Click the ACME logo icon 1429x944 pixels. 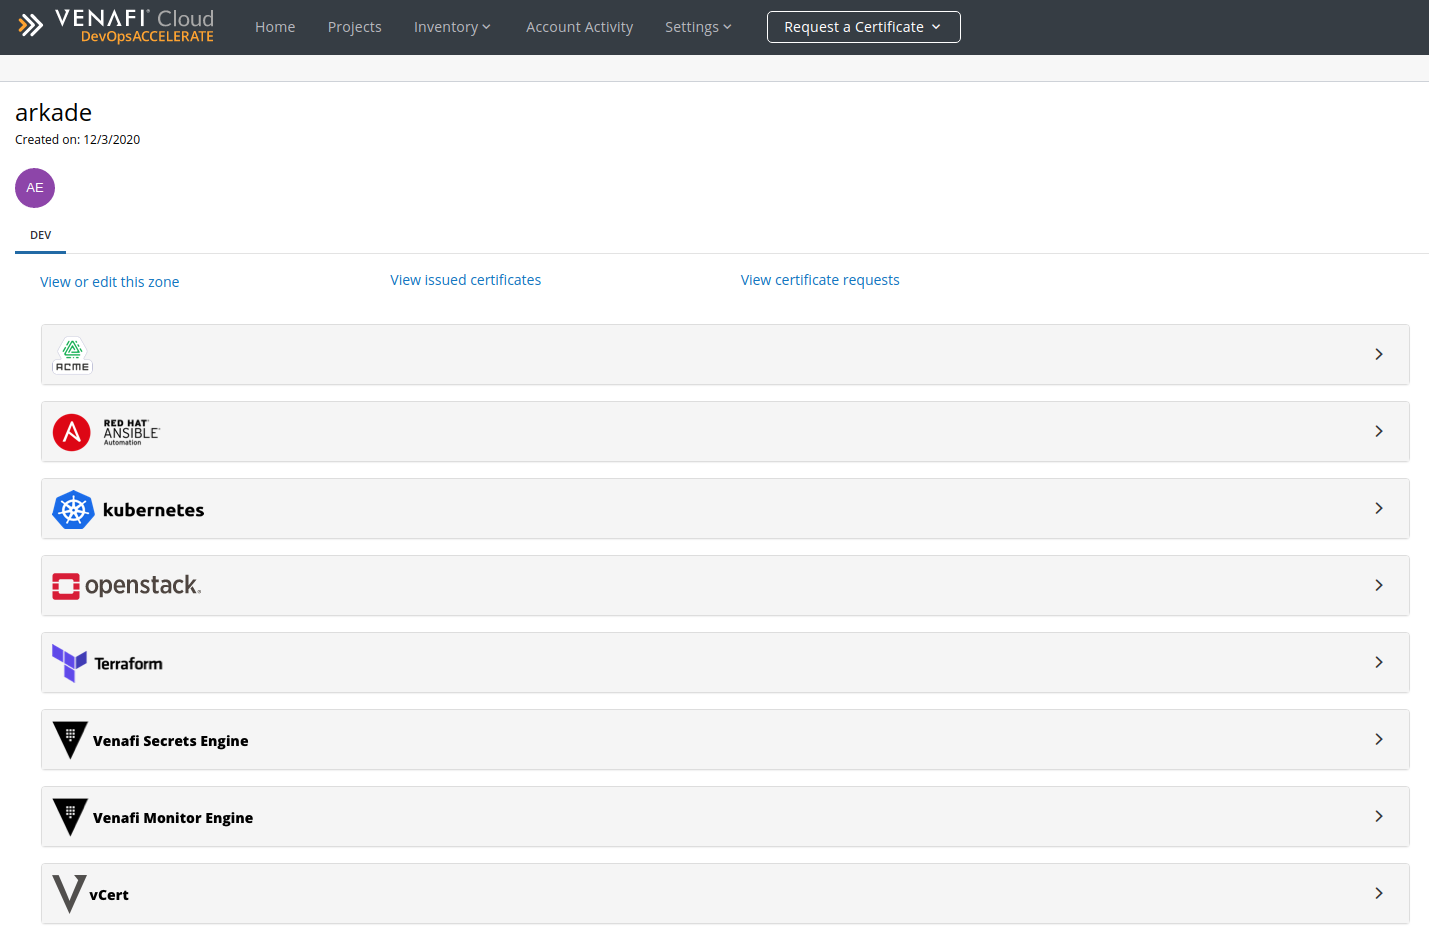tap(72, 355)
